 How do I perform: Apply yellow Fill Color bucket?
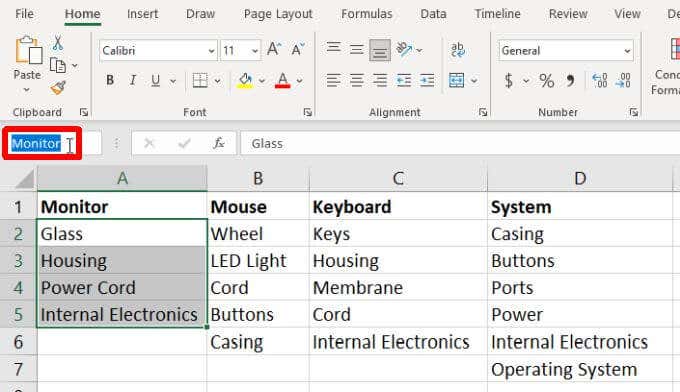click(x=245, y=80)
